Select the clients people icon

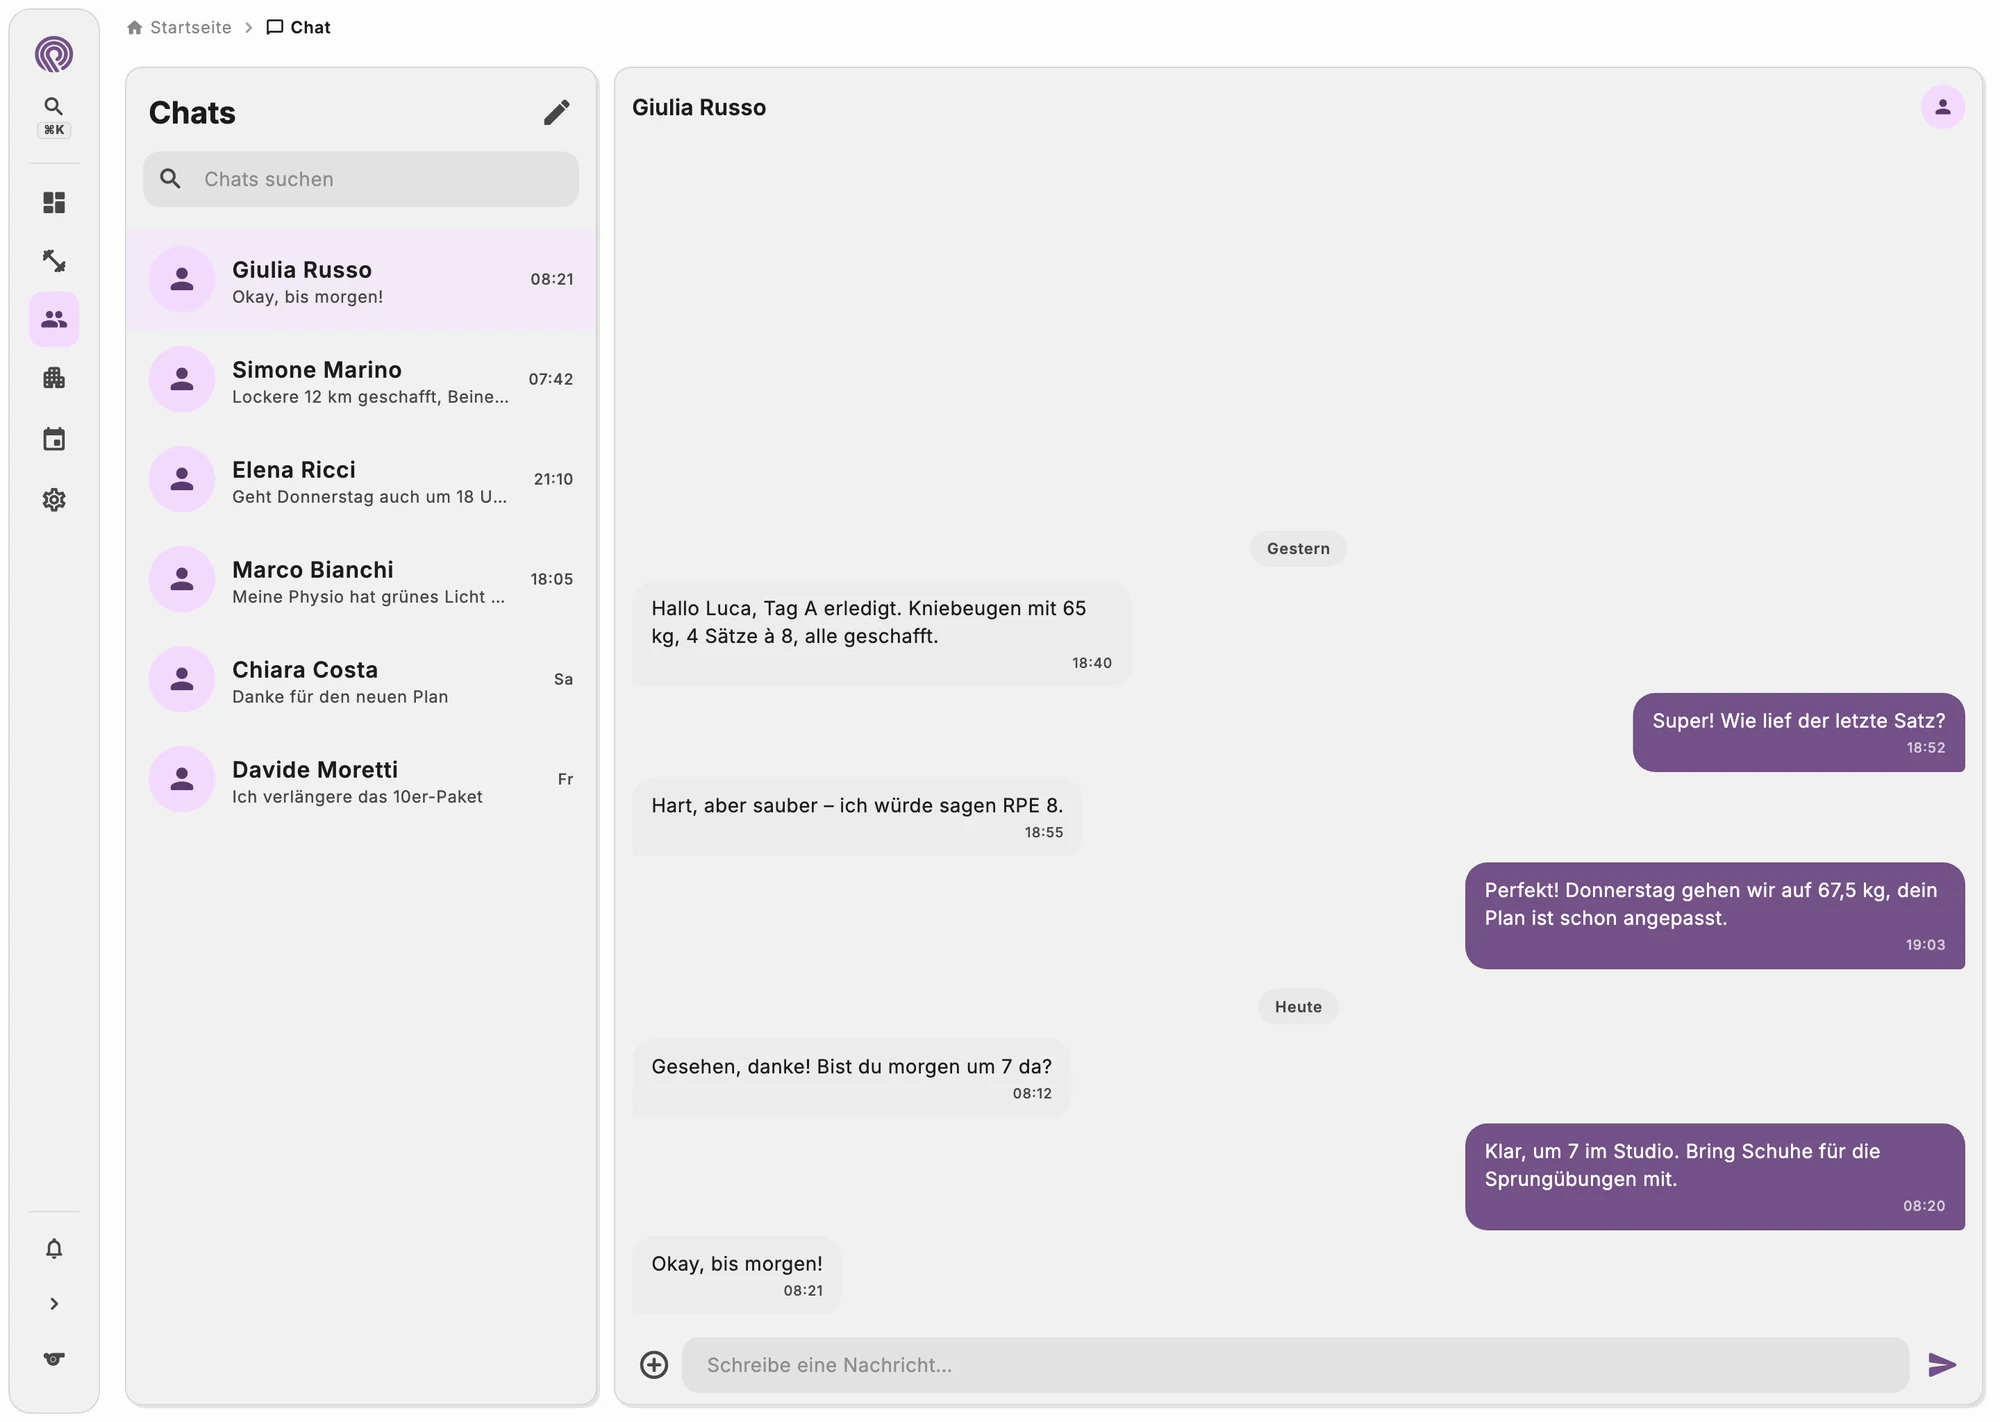tap(54, 320)
